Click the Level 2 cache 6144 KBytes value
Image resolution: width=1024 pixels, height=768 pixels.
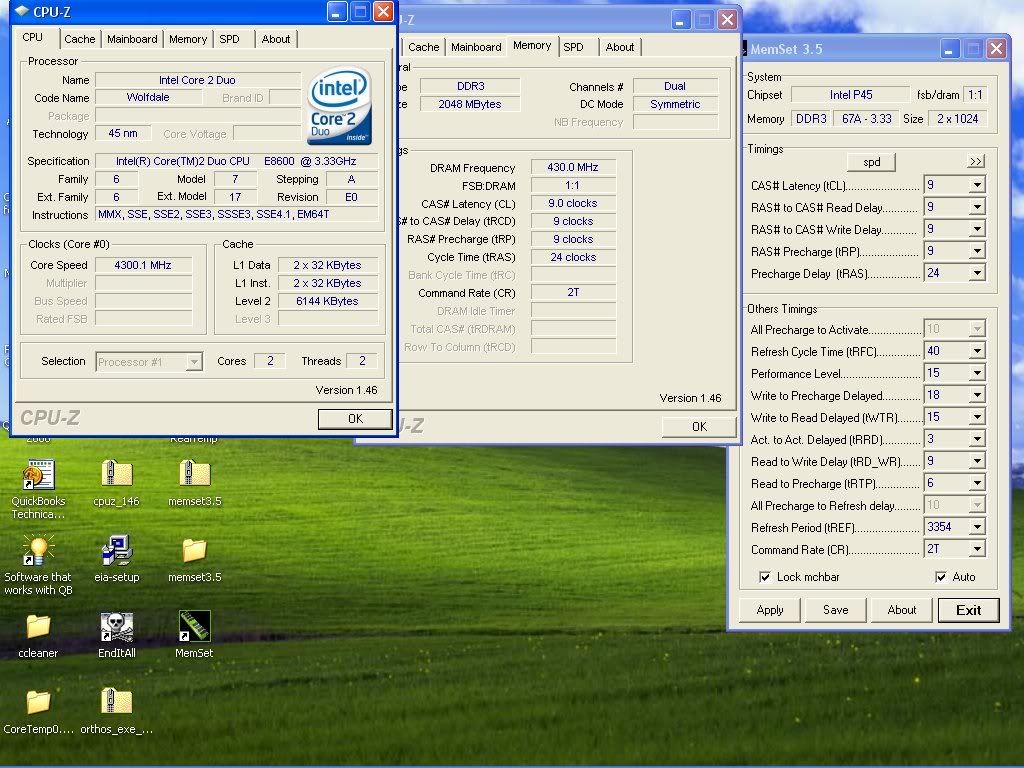[327, 301]
